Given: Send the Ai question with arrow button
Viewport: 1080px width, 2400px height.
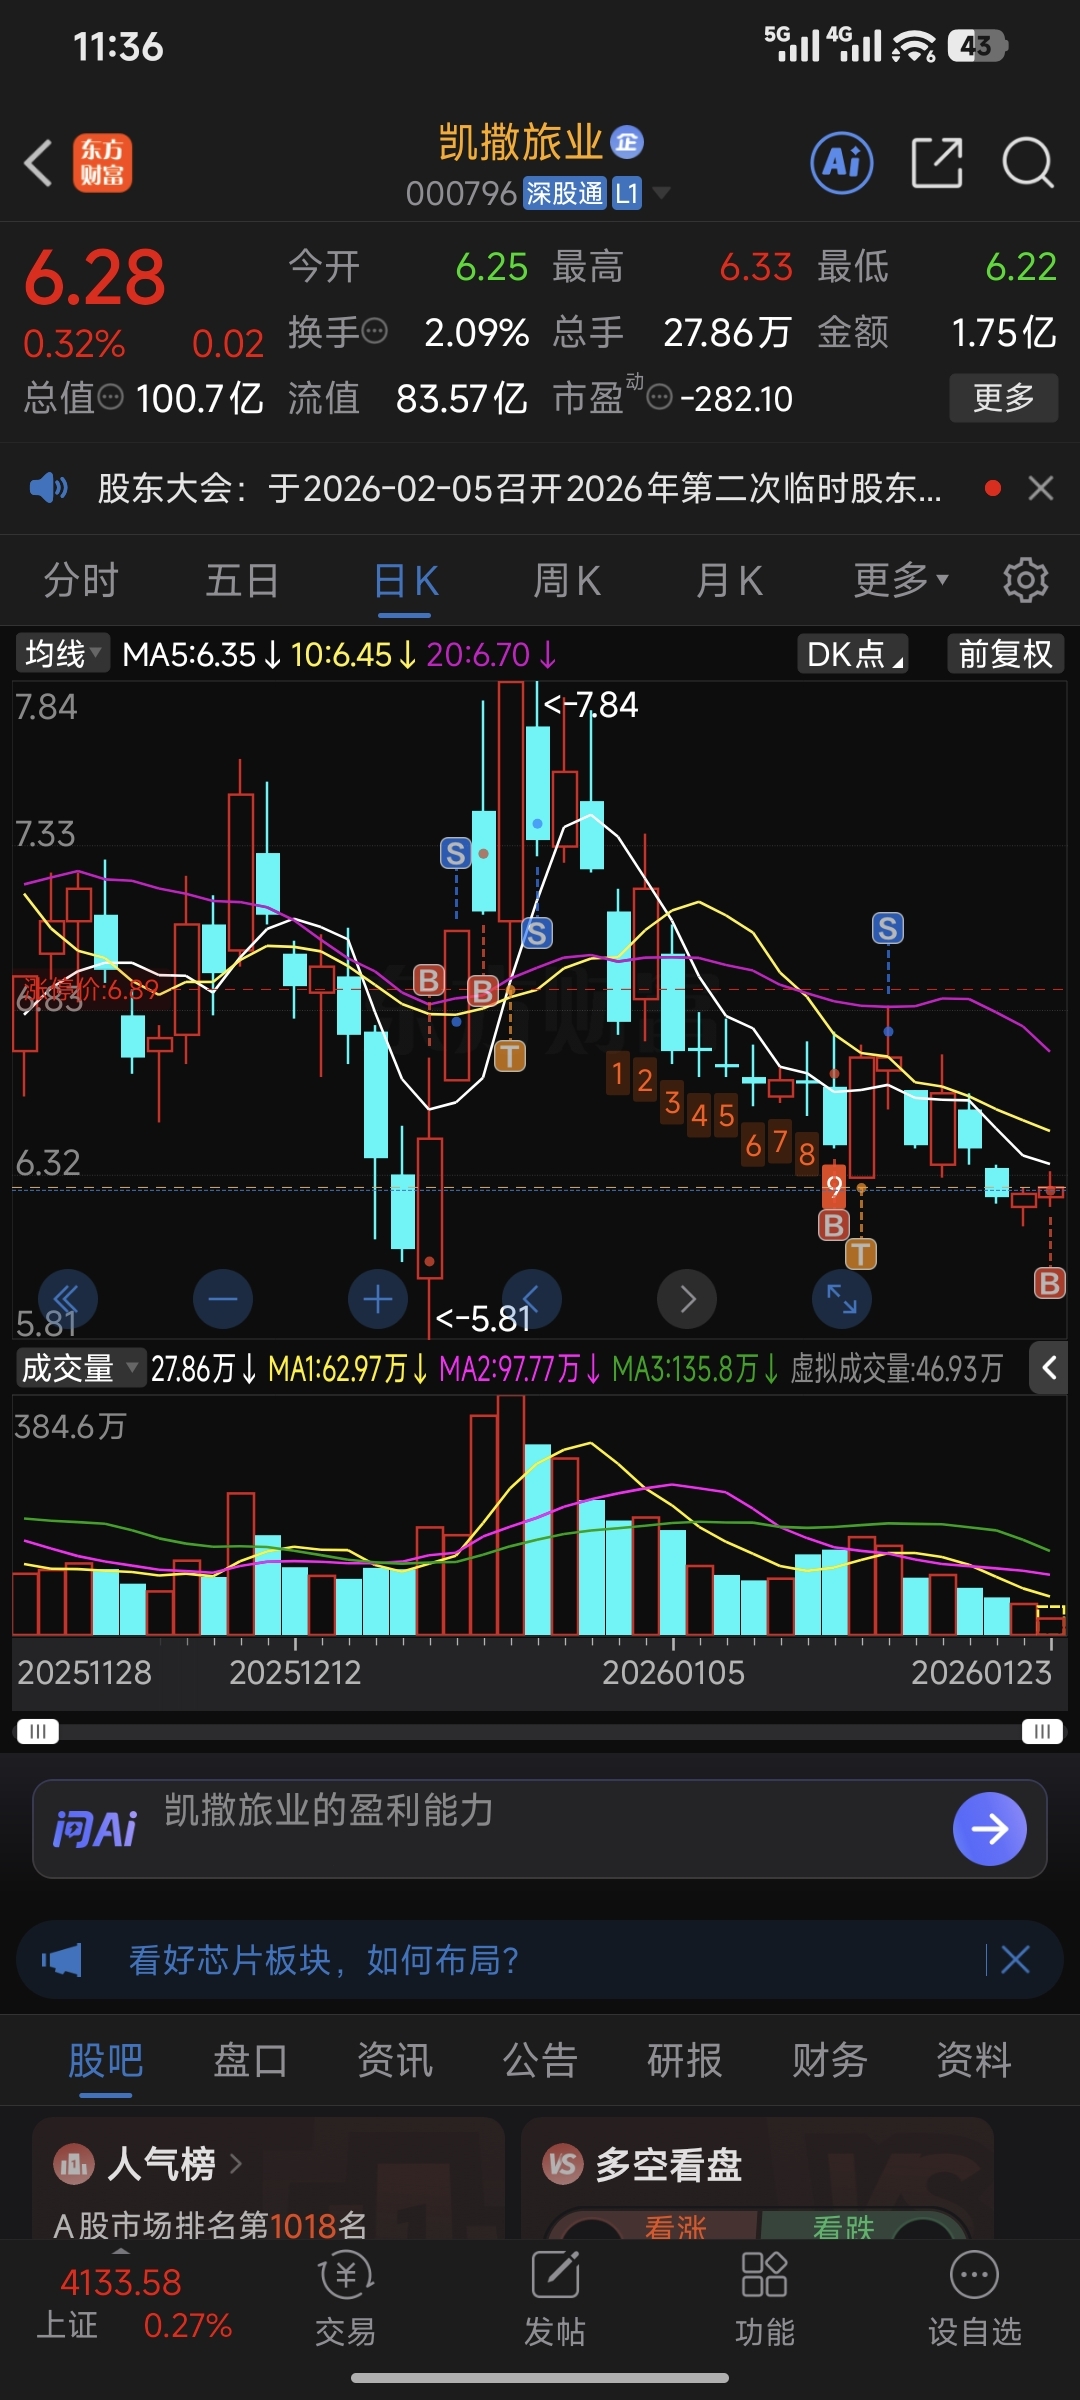Looking at the screenshot, I should pyautogui.click(x=989, y=1829).
